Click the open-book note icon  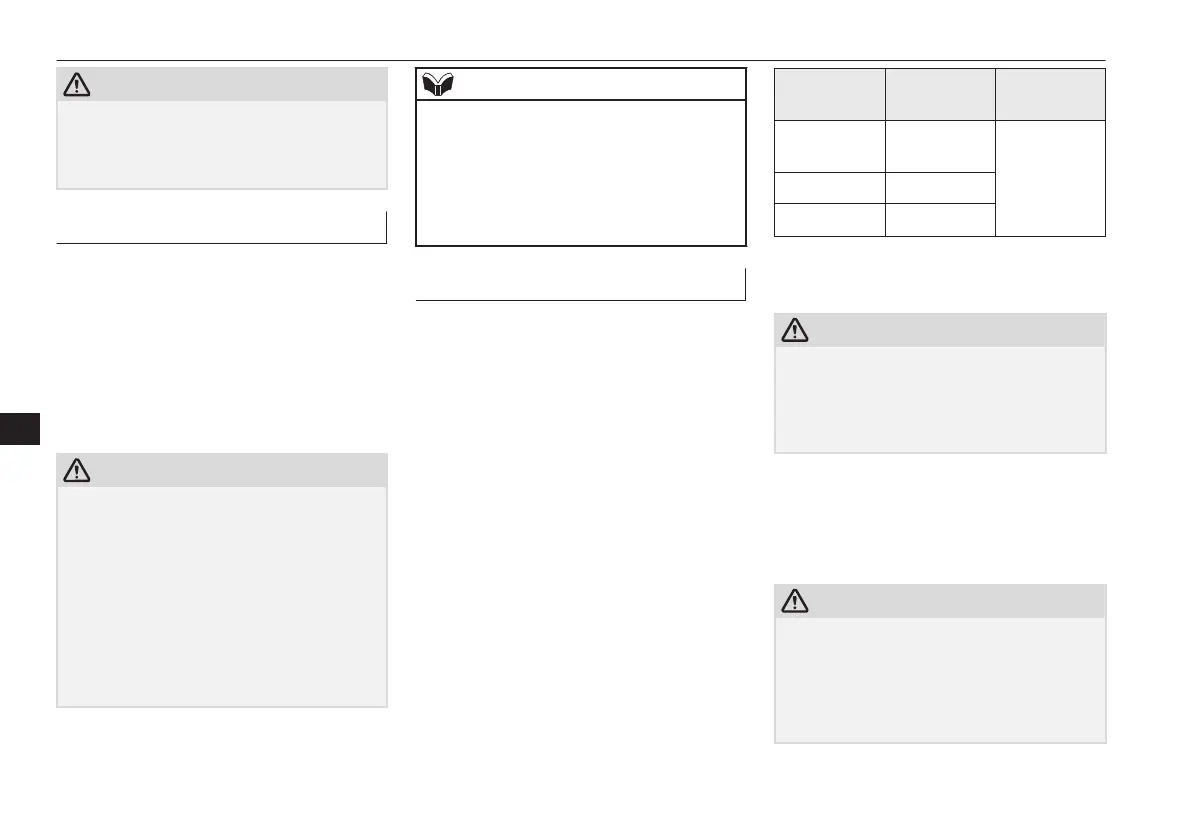[437, 85]
